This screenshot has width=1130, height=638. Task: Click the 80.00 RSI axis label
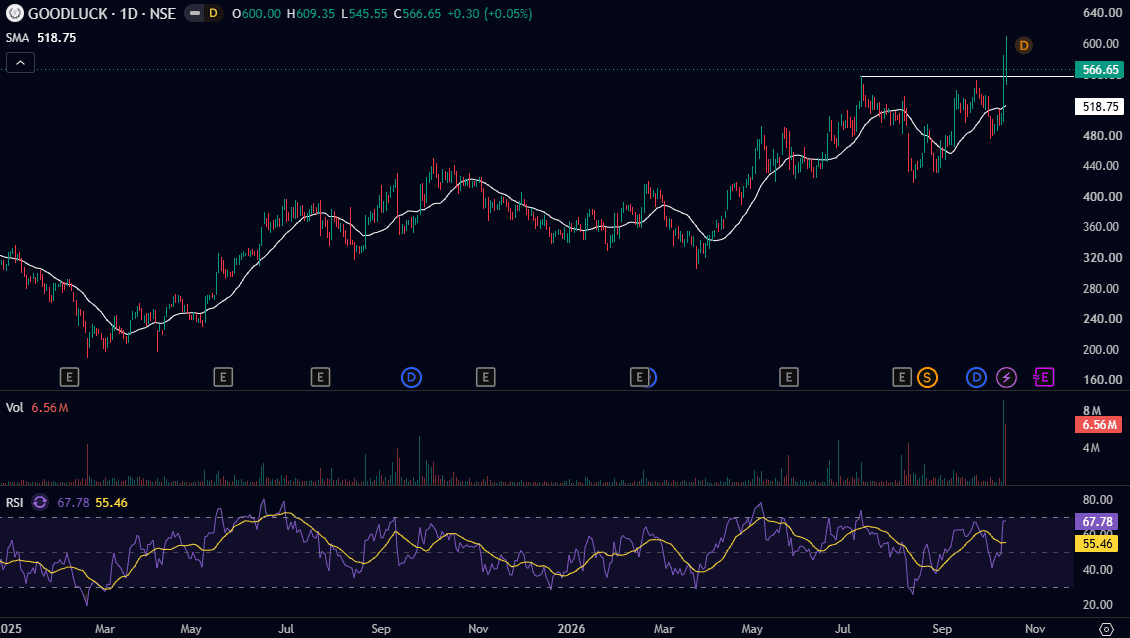1098,500
